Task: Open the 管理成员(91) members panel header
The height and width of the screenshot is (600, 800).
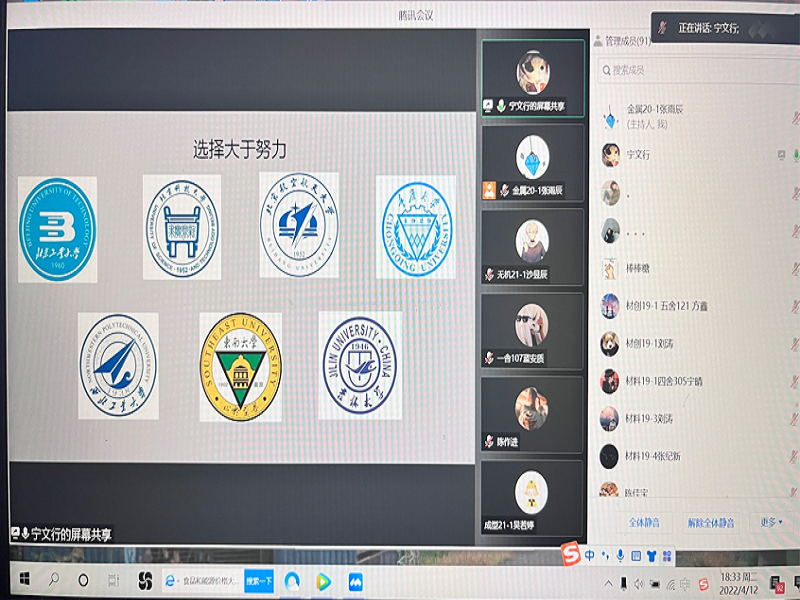Action: pos(622,41)
